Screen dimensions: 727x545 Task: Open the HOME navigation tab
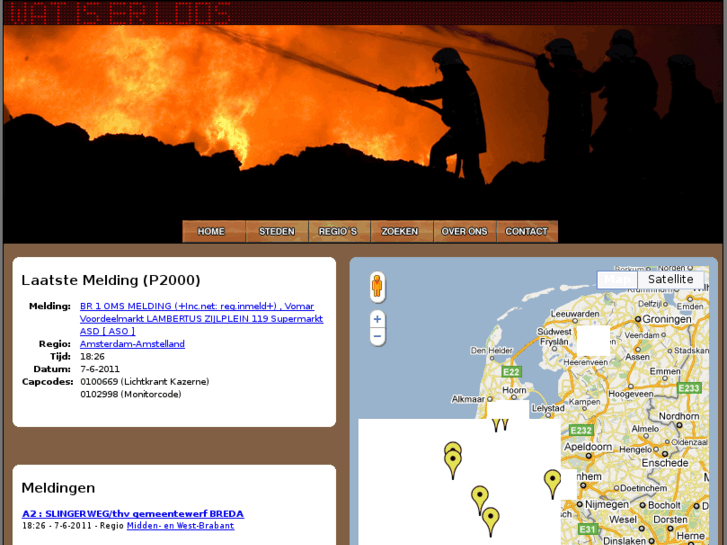(x=214, y=231)
